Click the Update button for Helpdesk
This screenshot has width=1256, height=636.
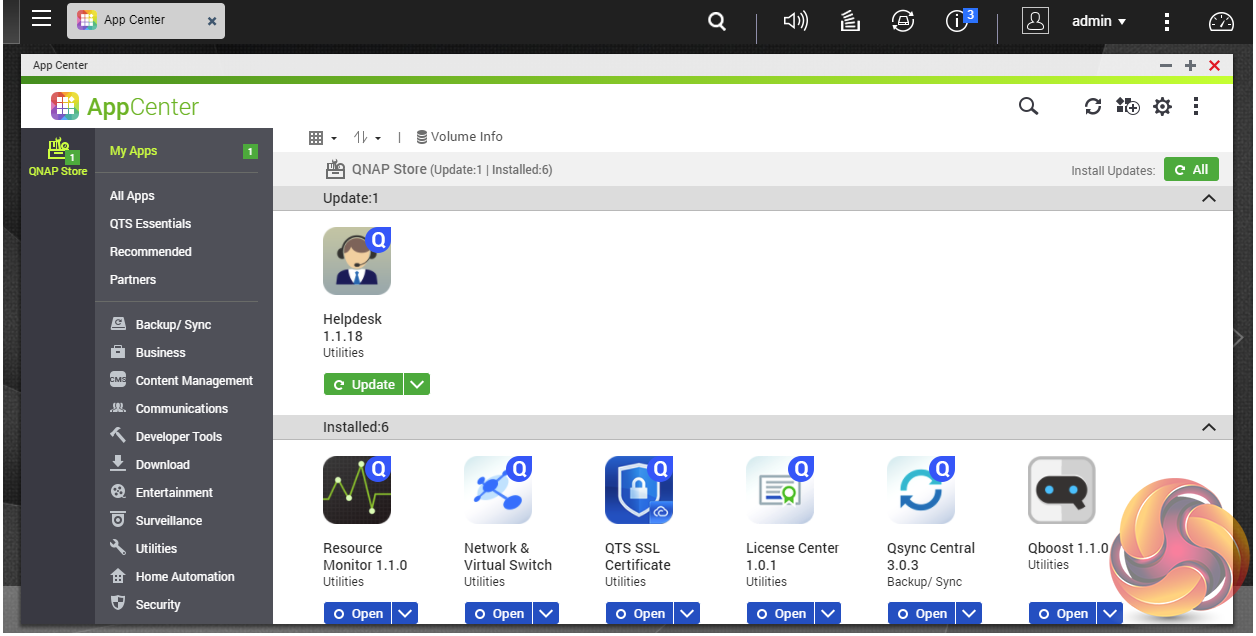click(x=364, y=384)
